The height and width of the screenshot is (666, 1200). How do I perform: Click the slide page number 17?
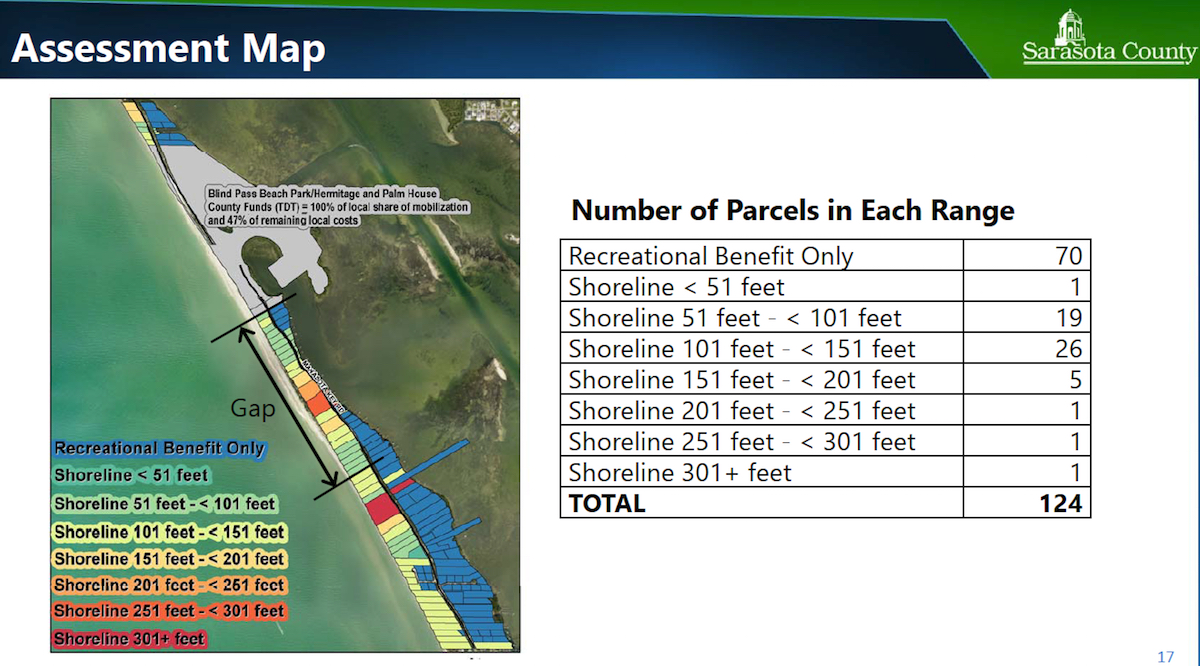pyautogui.click(x=1165, y=657)
